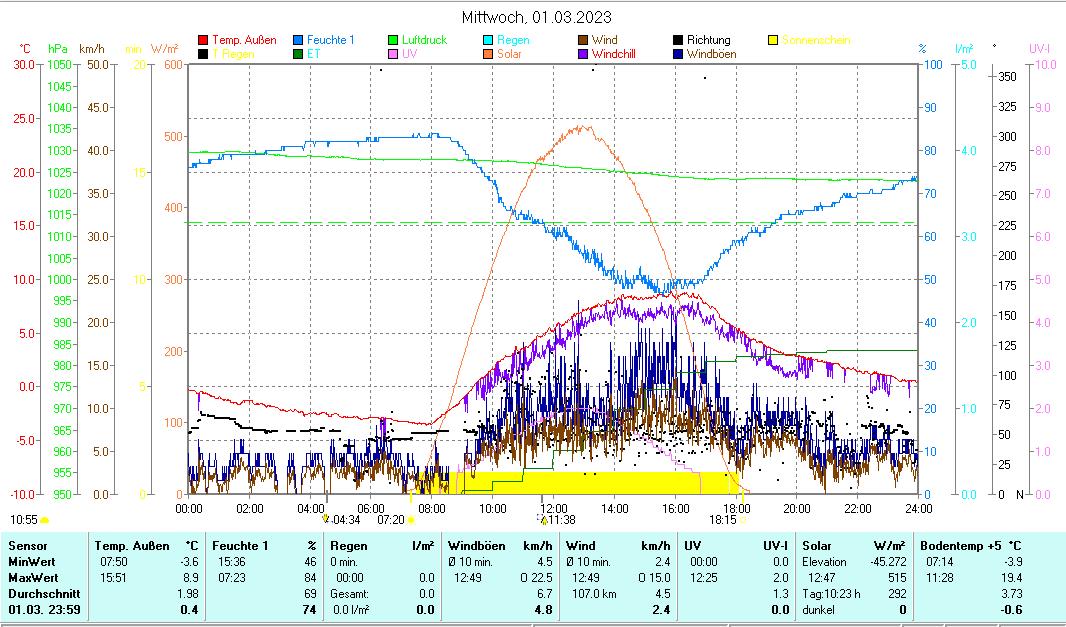Screen dimensions: 1066x627
Task: Click the MaxWert row label
Action: point(33,578)
